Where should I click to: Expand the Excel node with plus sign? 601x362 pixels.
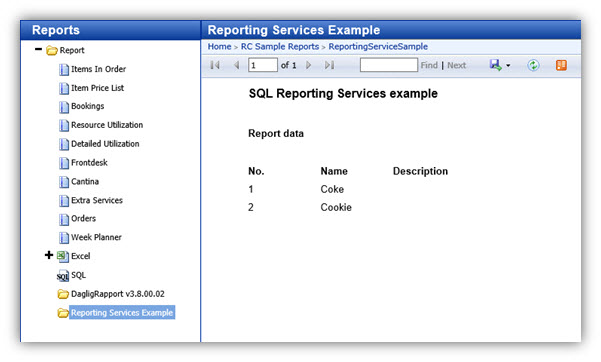pos(49,255)
